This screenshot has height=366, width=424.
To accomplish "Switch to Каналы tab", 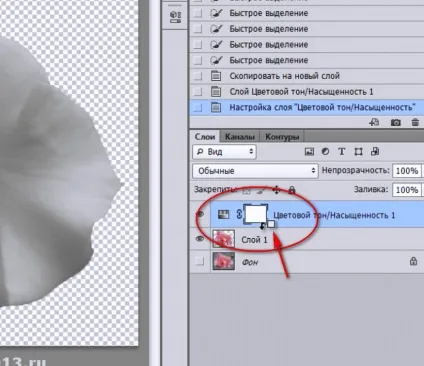I will tap(240, 137).
